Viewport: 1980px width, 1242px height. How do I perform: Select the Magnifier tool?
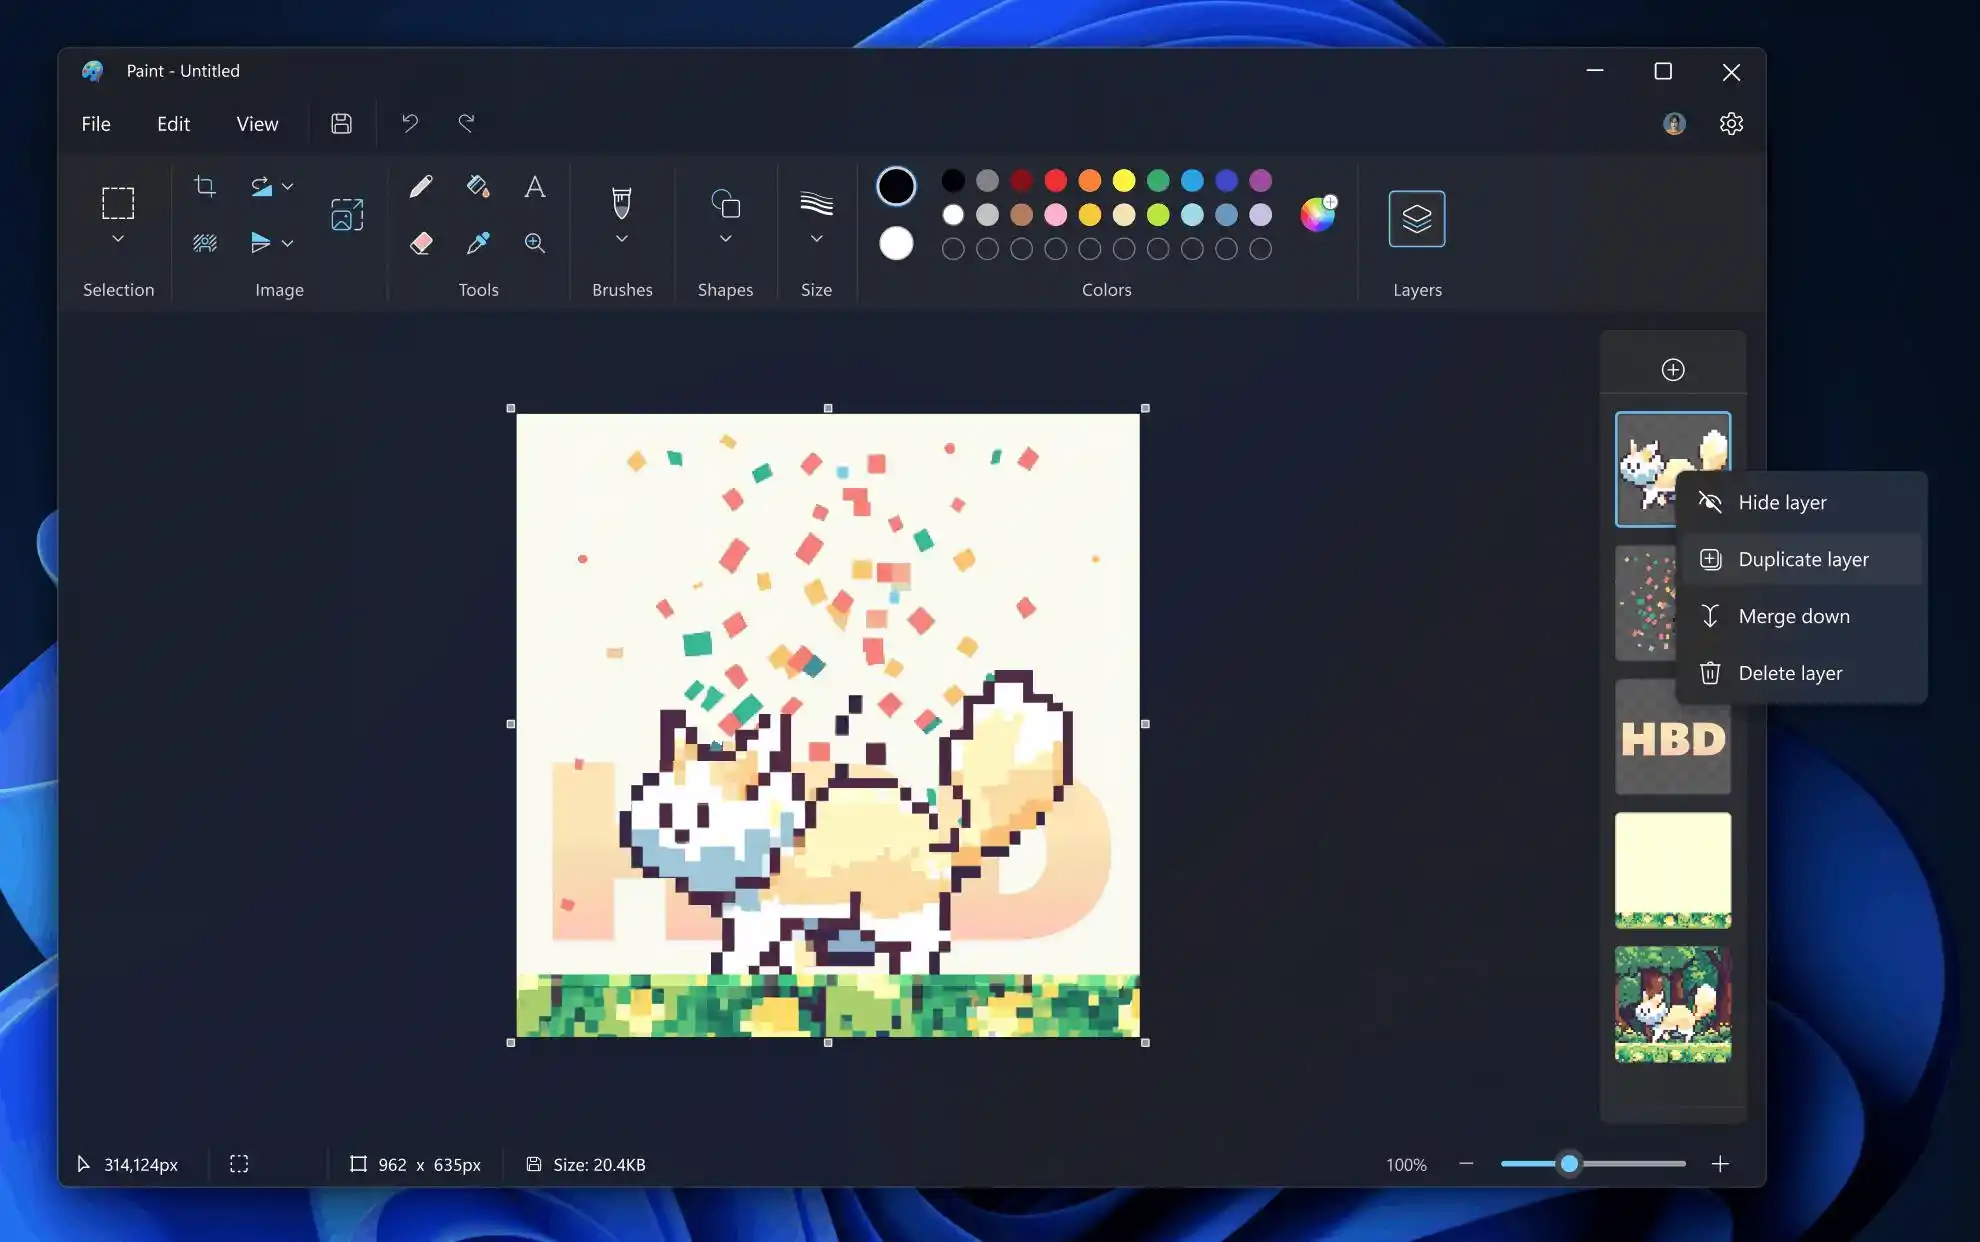click(535, 242)
